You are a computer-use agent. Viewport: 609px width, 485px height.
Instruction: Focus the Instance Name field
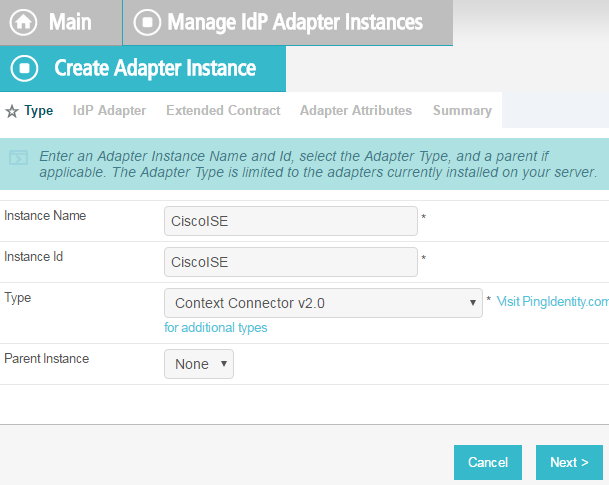coord(291,221)
